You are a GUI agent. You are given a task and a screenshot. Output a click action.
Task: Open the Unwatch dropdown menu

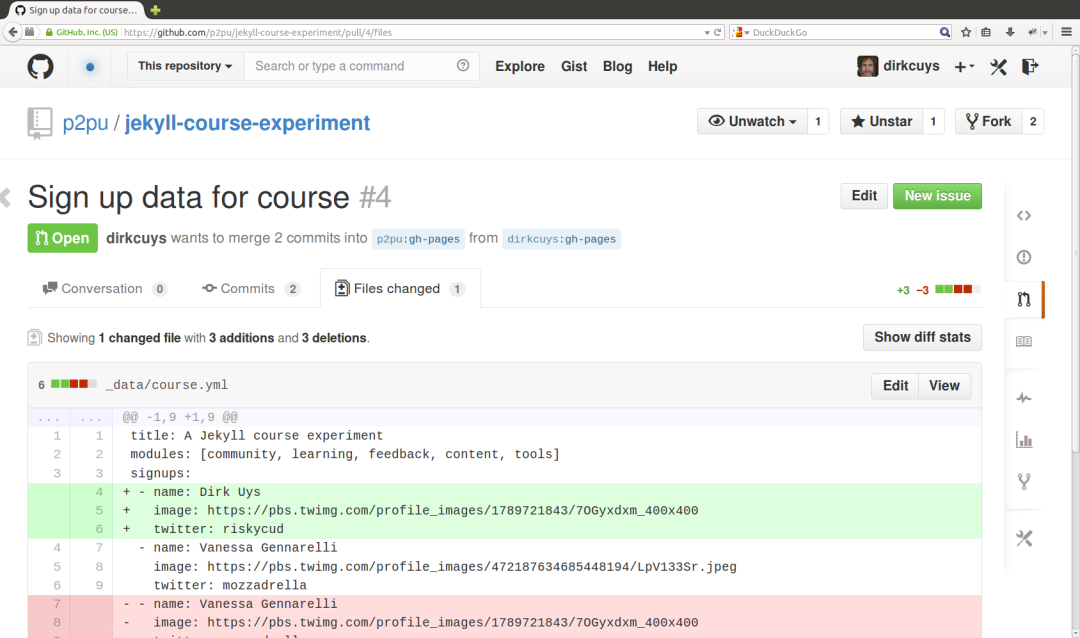[753, 122]
